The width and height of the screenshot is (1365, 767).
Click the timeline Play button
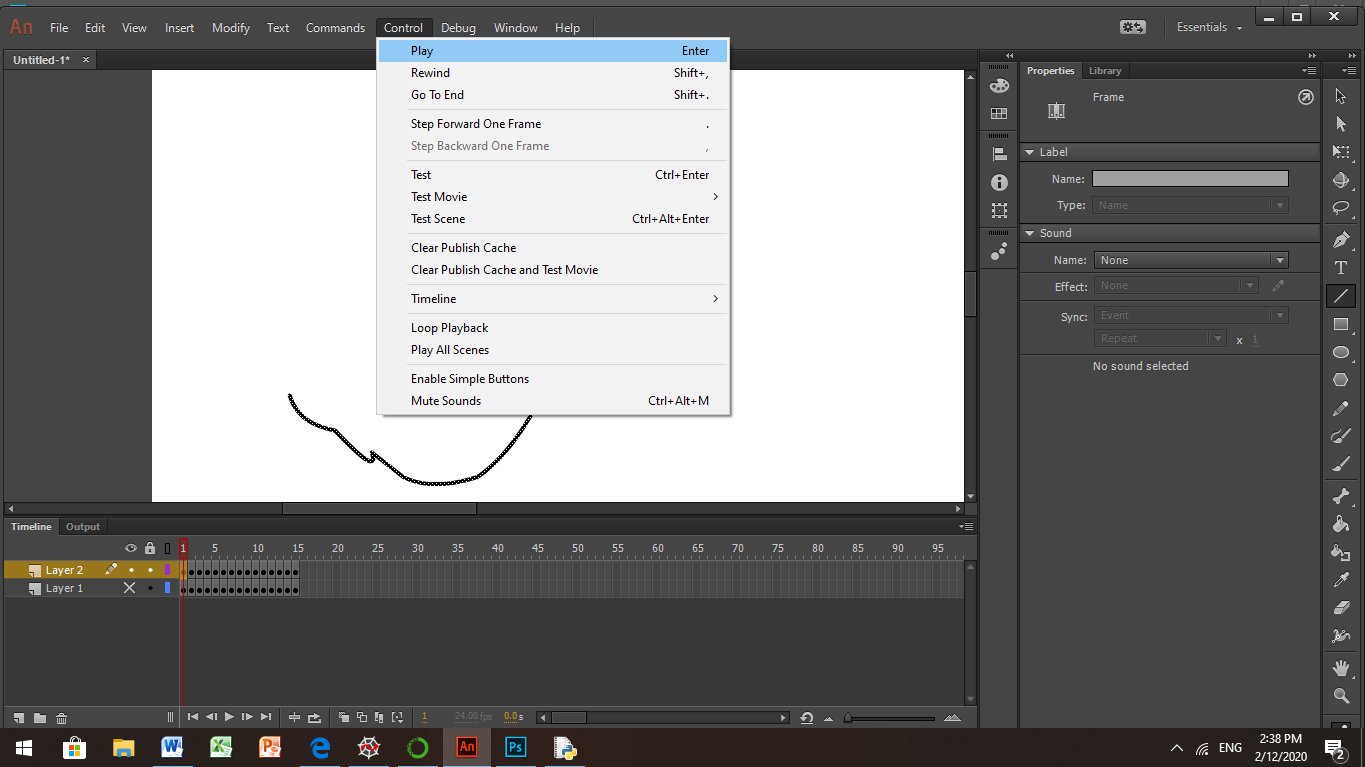(x=229, y=717)
